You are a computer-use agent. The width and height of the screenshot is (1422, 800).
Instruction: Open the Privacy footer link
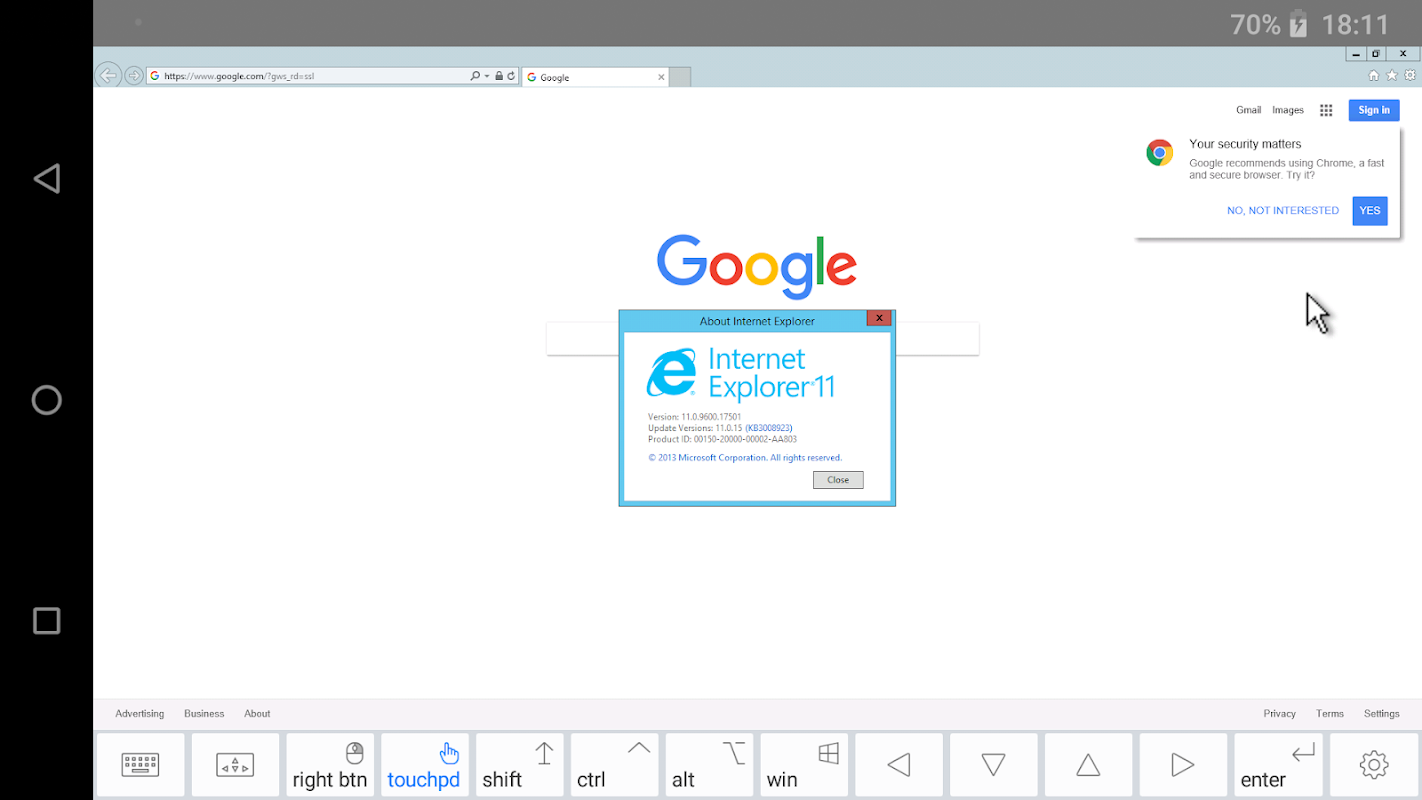(1279, 714)
